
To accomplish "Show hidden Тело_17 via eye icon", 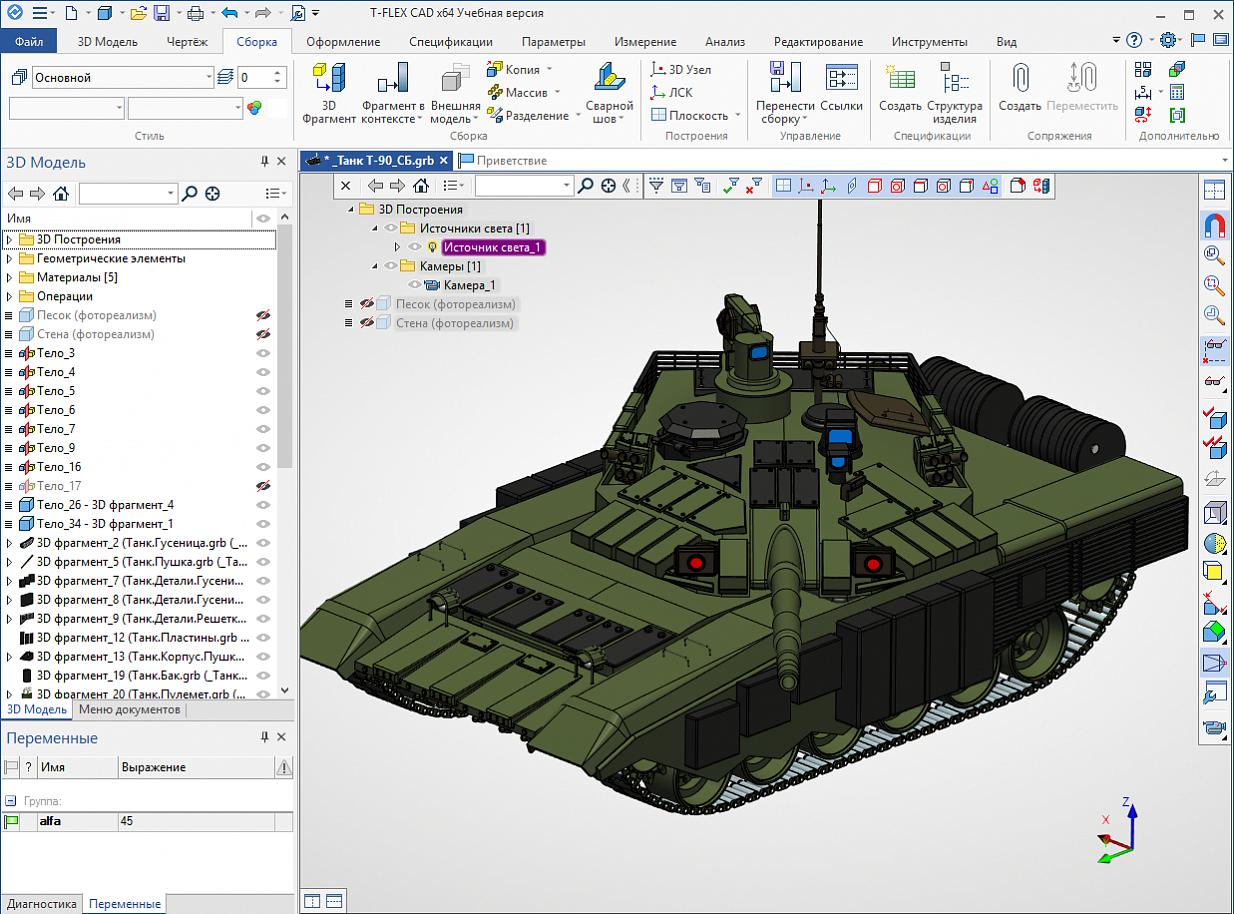I will point(263,486).
